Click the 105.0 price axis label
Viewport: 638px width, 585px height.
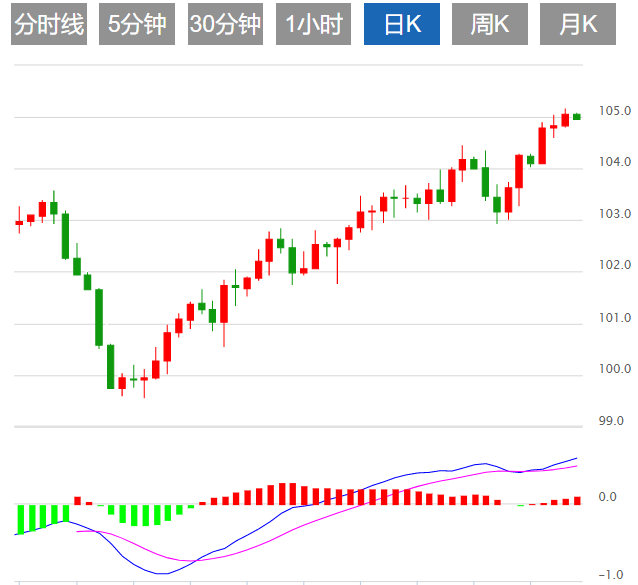point(615,111)
